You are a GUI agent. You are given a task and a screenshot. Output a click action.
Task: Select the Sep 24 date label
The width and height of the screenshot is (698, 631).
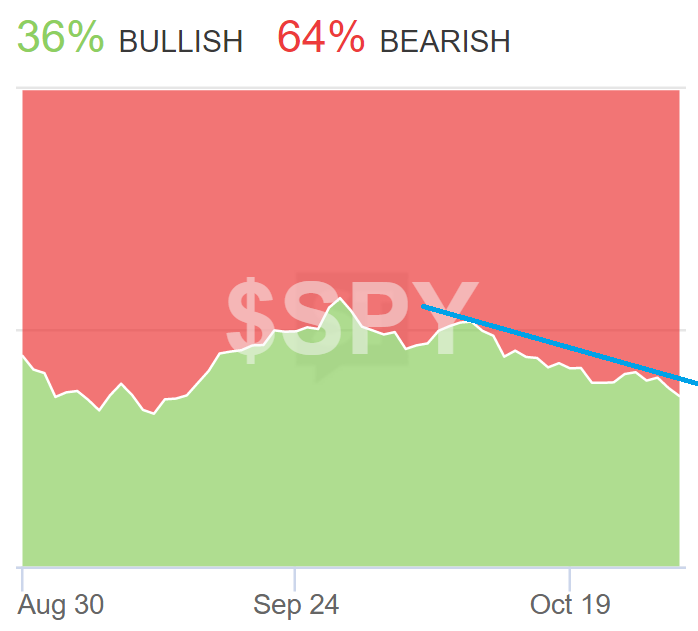296,605
